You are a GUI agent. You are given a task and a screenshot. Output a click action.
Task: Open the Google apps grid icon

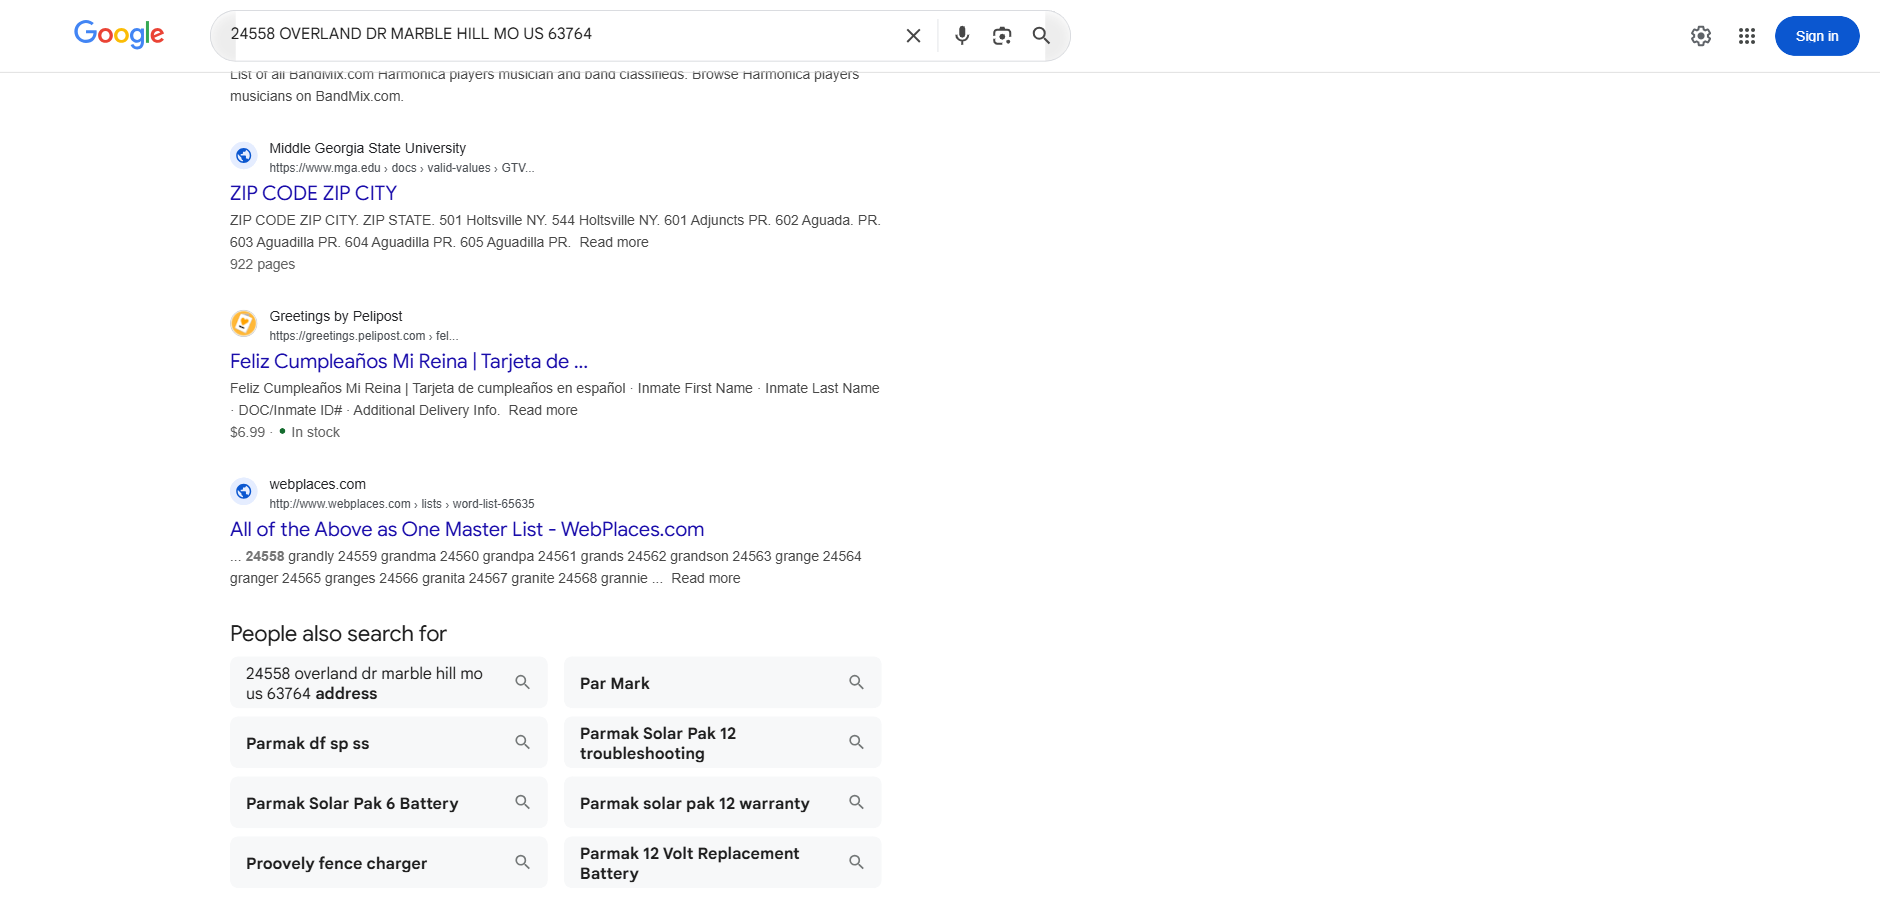coord(1747,36)
